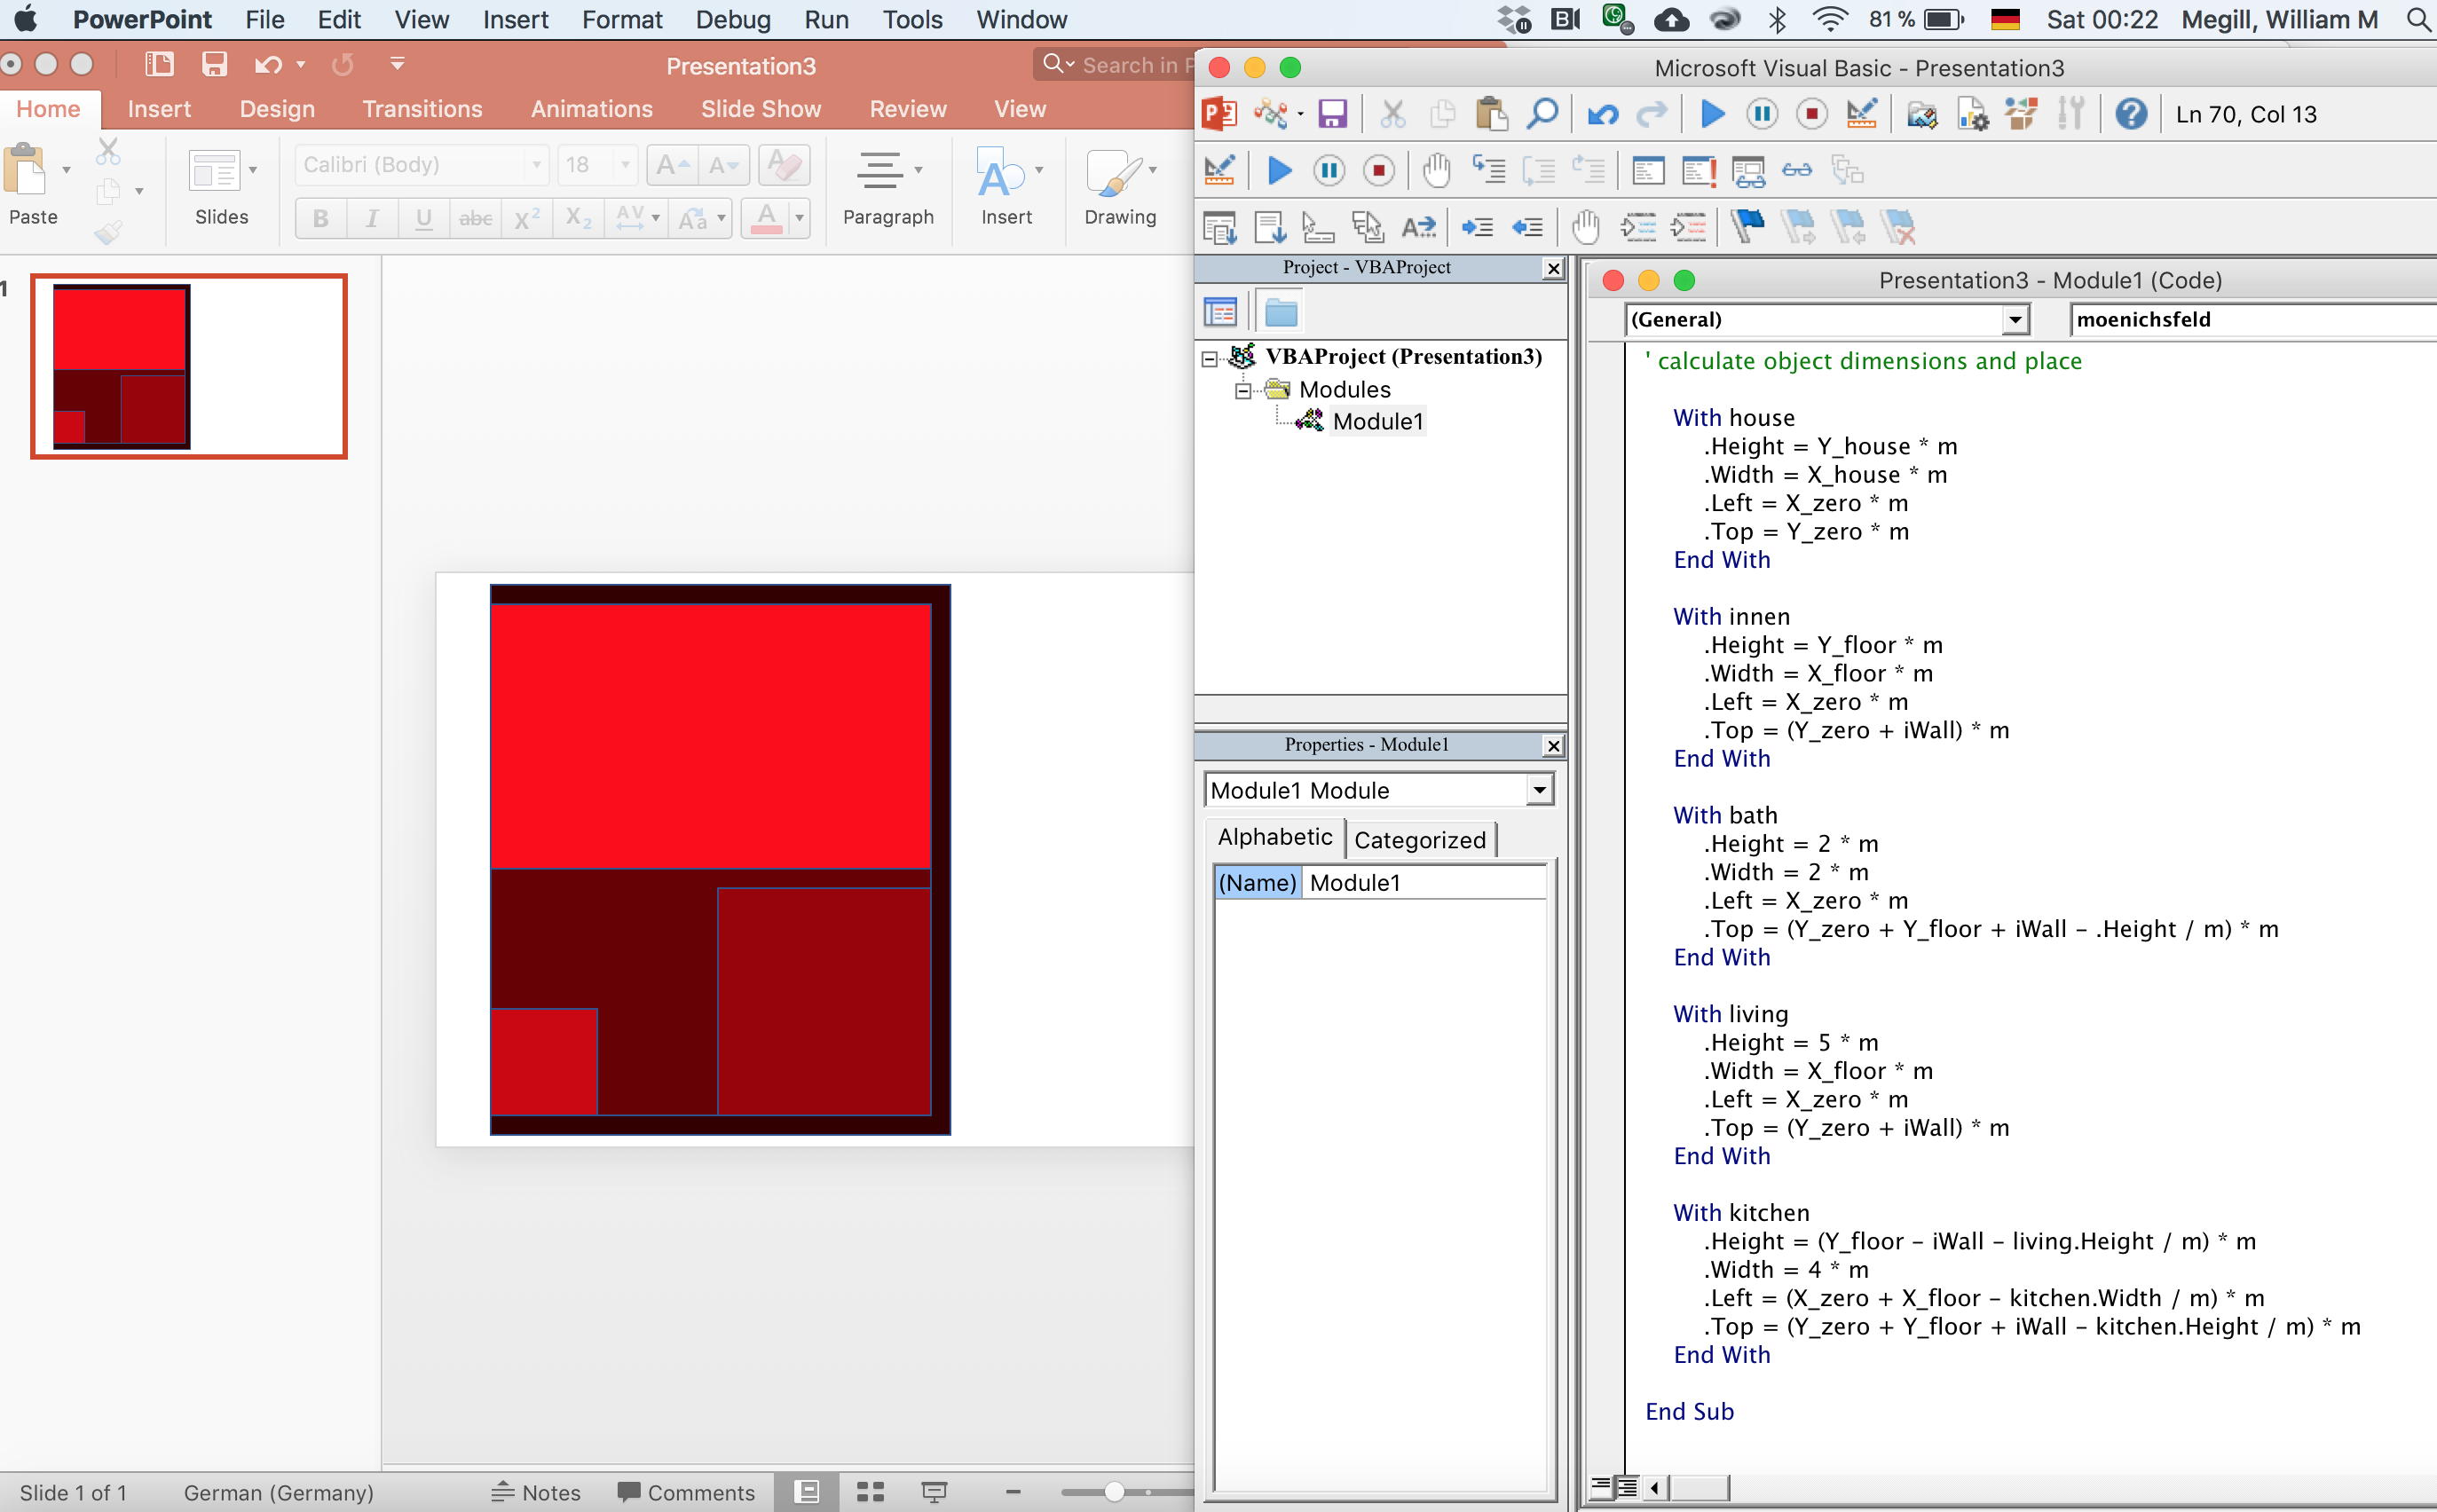Click the Toggle Bookmark flag icon

tap(1747, 227)
